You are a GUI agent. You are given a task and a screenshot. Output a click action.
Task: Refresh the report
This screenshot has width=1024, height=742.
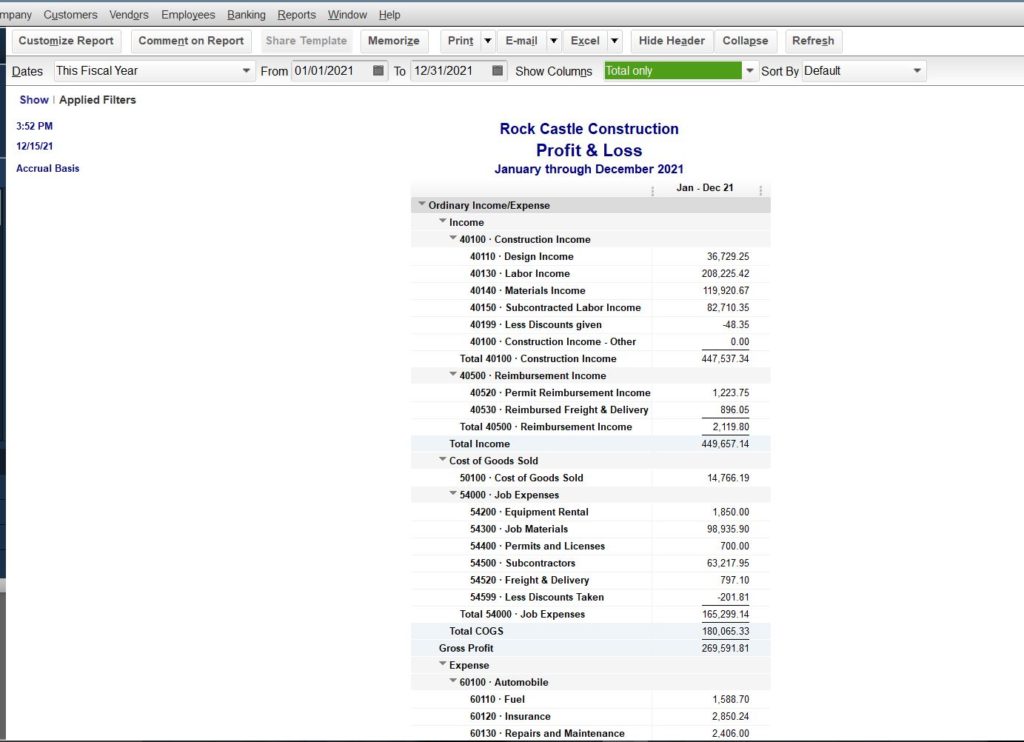point(813,40)
